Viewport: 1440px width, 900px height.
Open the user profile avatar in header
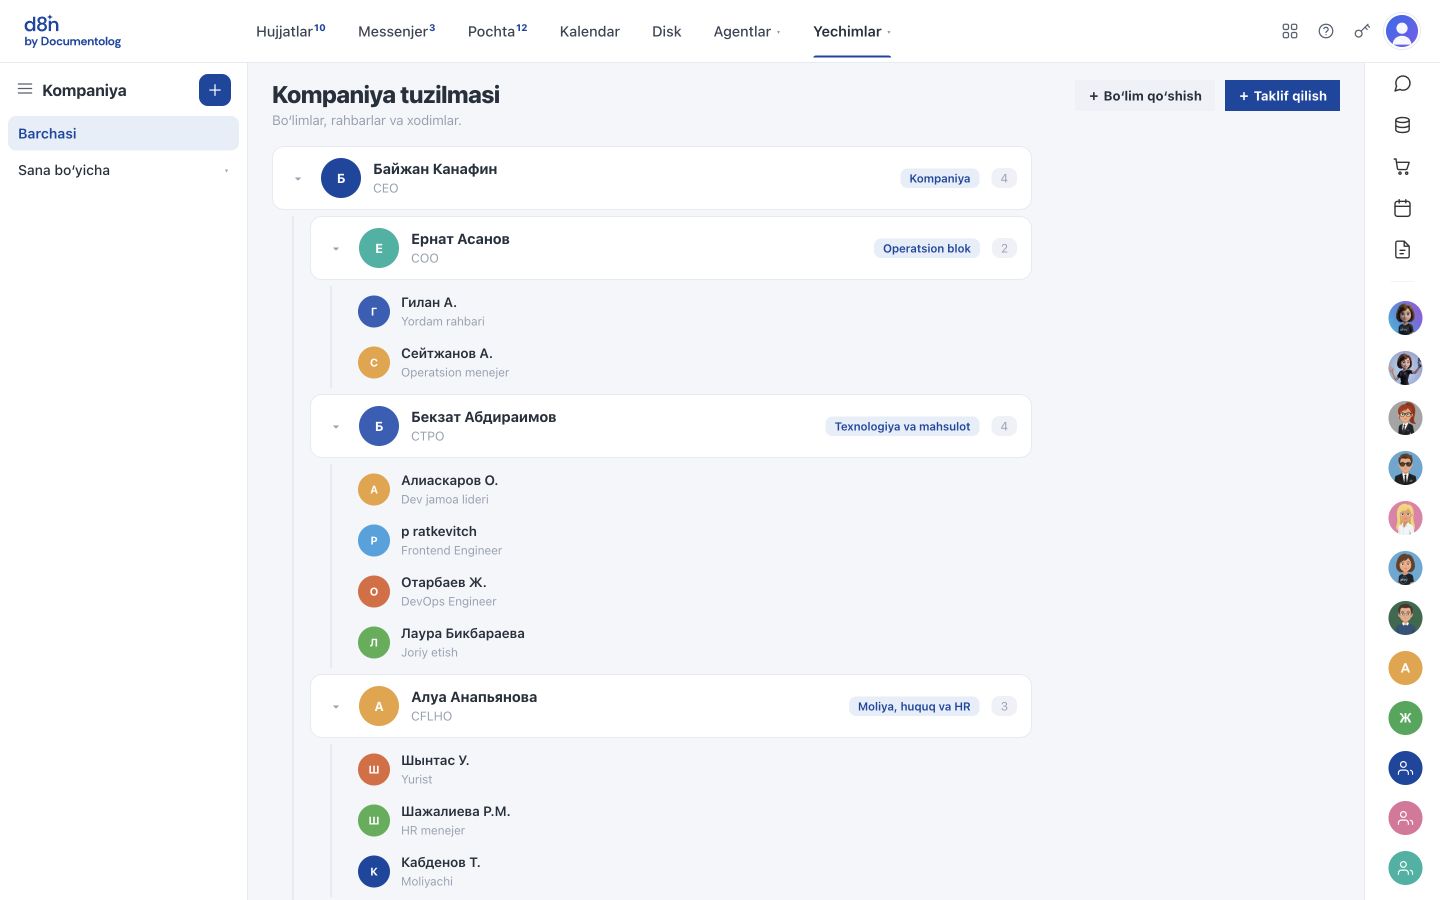(1402, 31)
